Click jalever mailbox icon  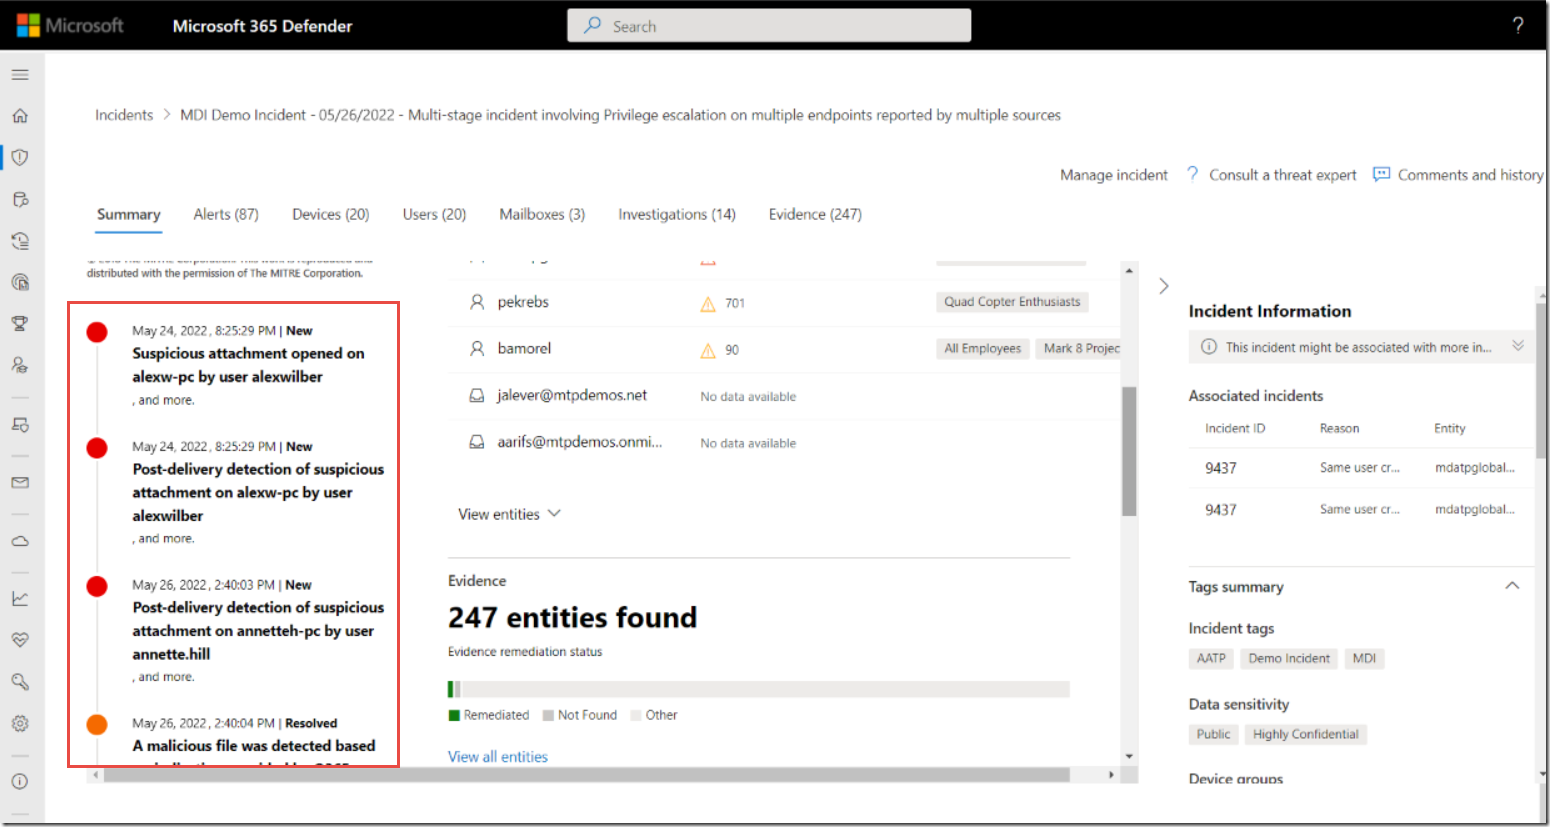[x=477, y=396]
